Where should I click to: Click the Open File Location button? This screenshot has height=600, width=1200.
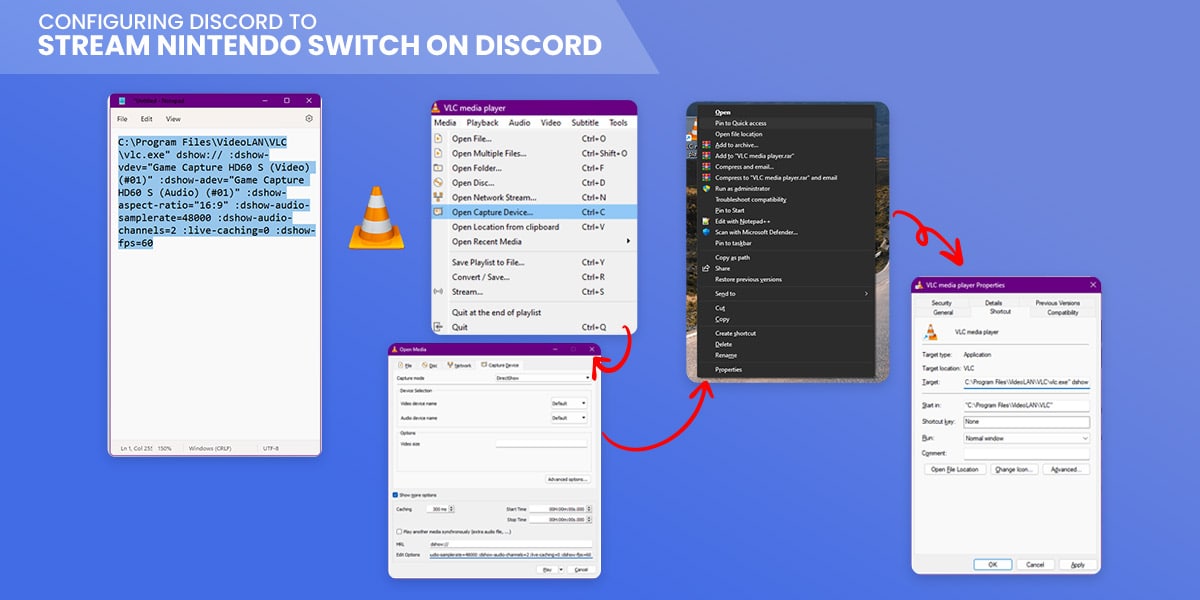pyautogui.click(x=956, y=469)
